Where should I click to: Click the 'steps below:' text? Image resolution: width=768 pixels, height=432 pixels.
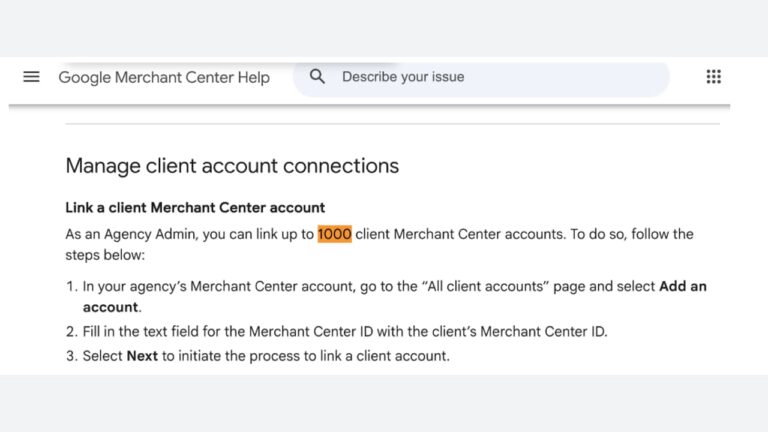(x=105, y=255)
